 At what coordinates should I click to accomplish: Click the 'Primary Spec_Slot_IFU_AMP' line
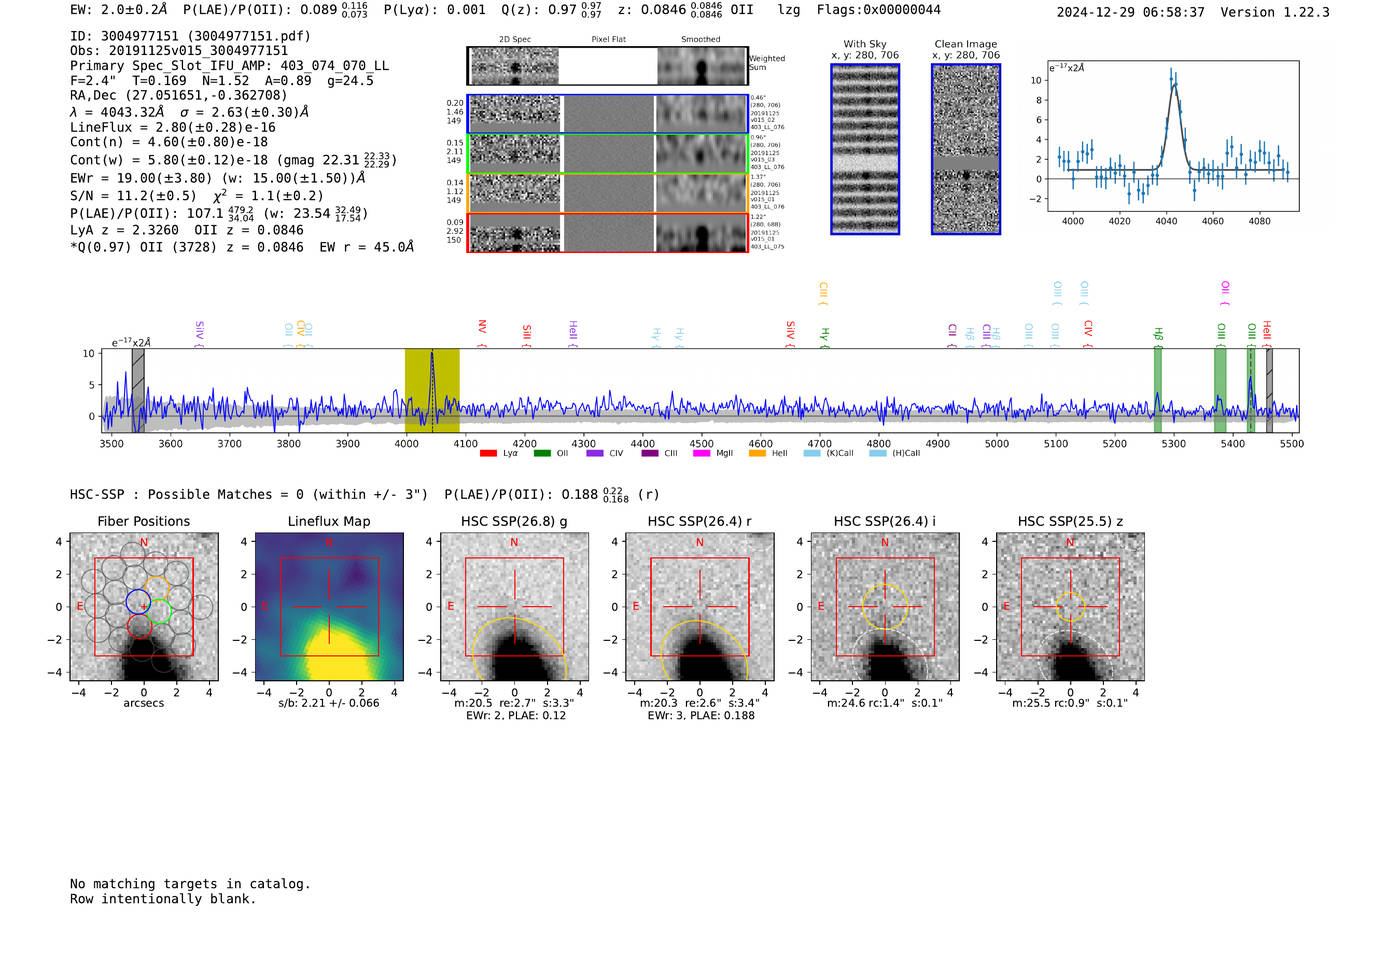click(230, 66)
